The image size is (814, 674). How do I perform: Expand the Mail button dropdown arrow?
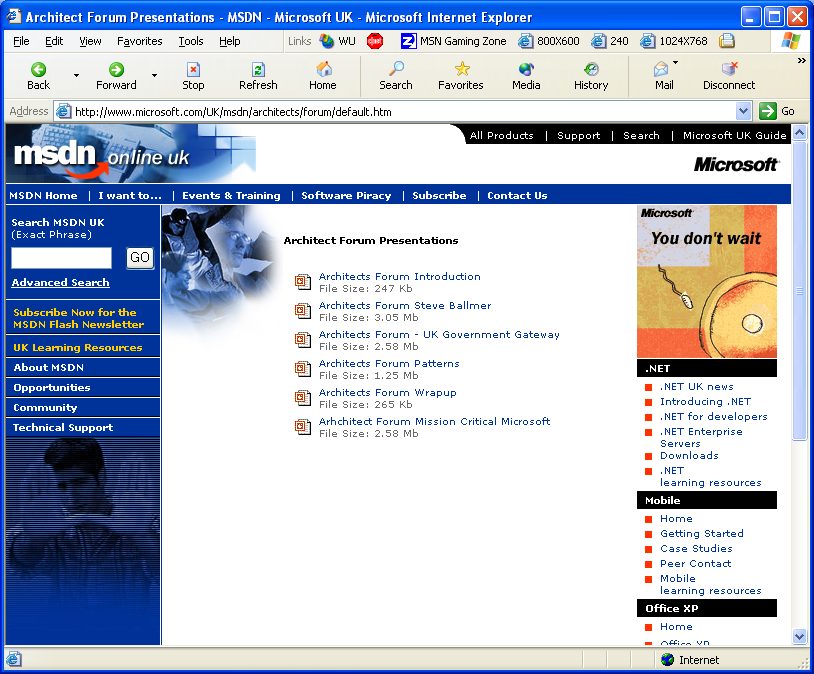click(x=676, y=63)
